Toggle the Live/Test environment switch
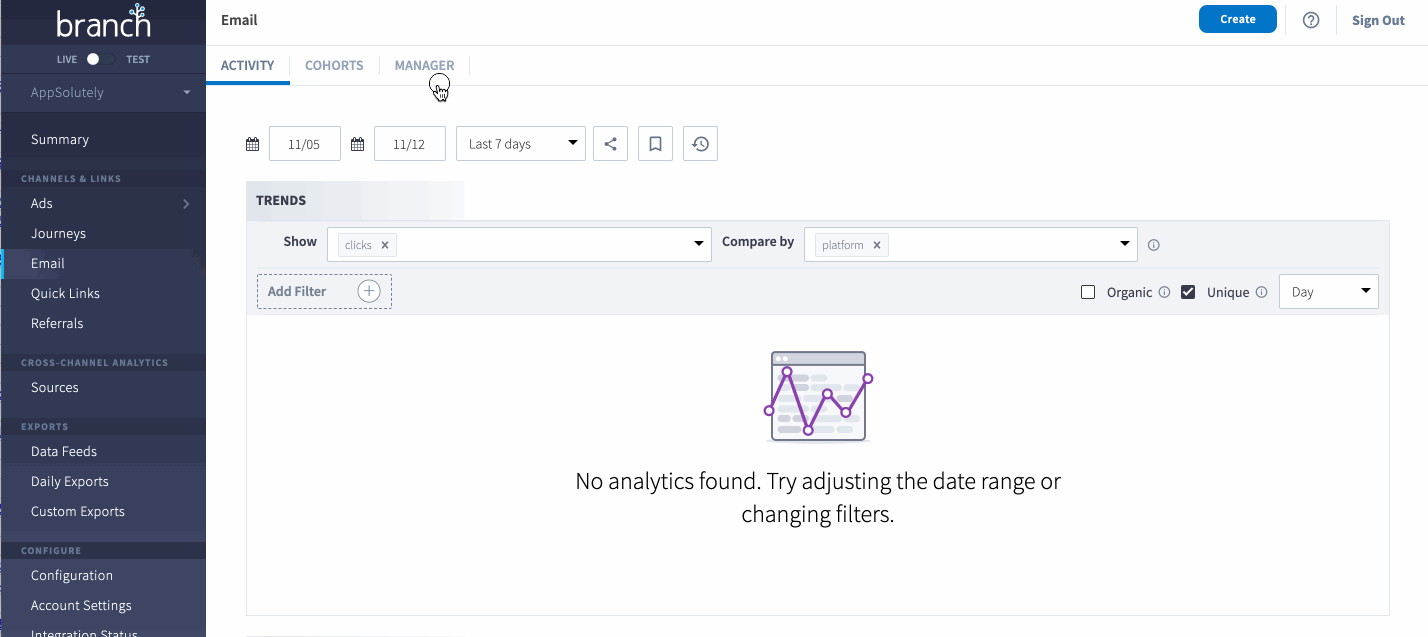The image size is (1428, 637). pos(97,59)
